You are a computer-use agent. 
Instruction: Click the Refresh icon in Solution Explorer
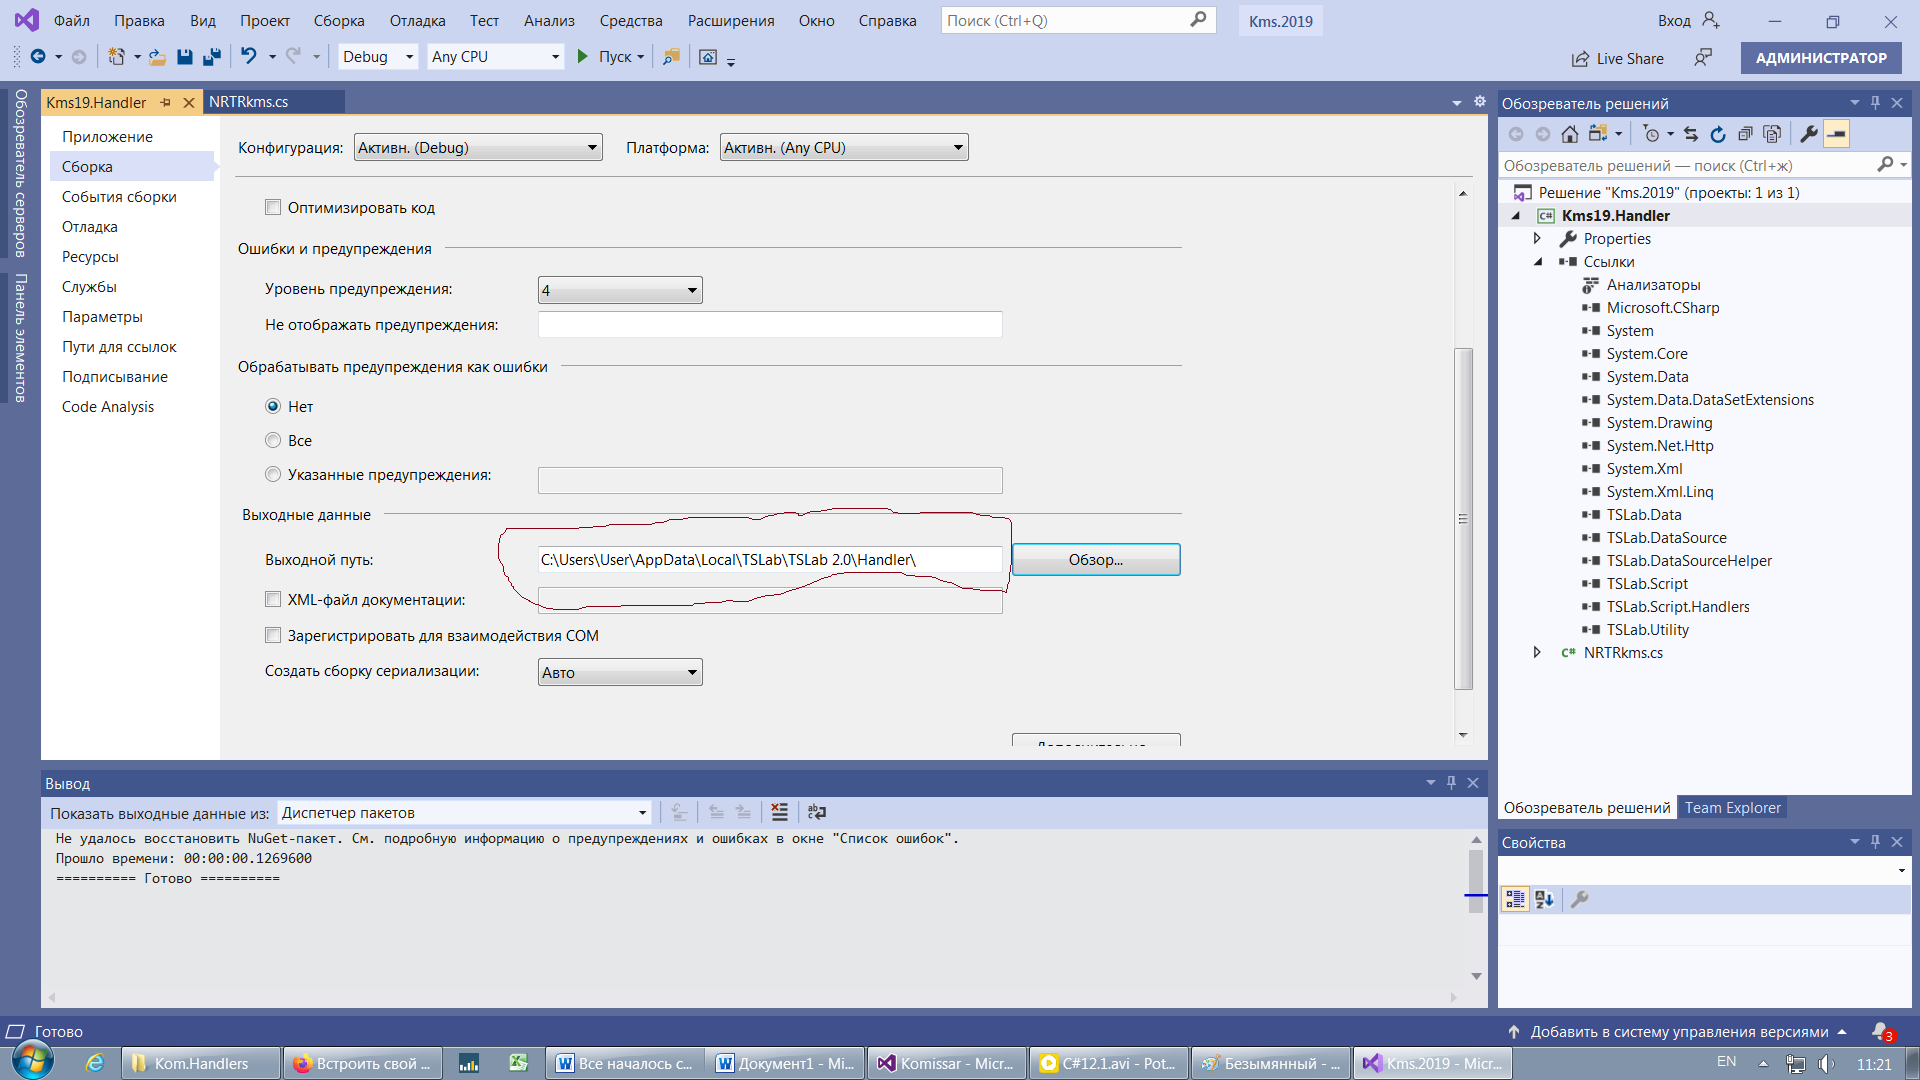pyautogui.click(x=1717, y=134)
